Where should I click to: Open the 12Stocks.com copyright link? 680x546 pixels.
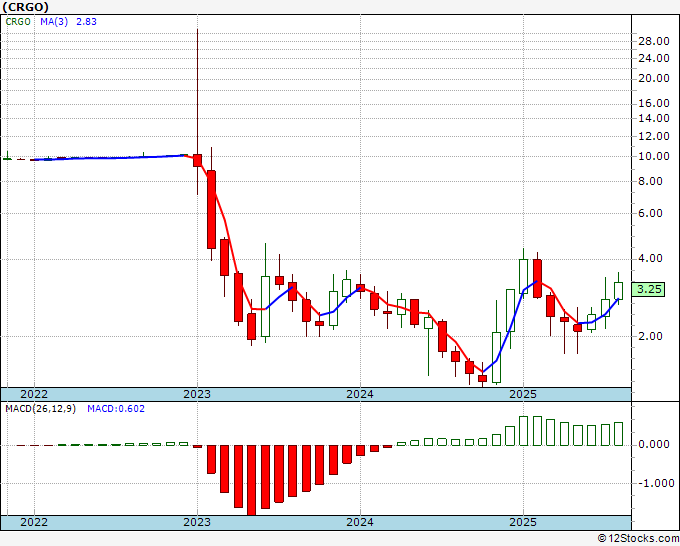tap(638, 539)
